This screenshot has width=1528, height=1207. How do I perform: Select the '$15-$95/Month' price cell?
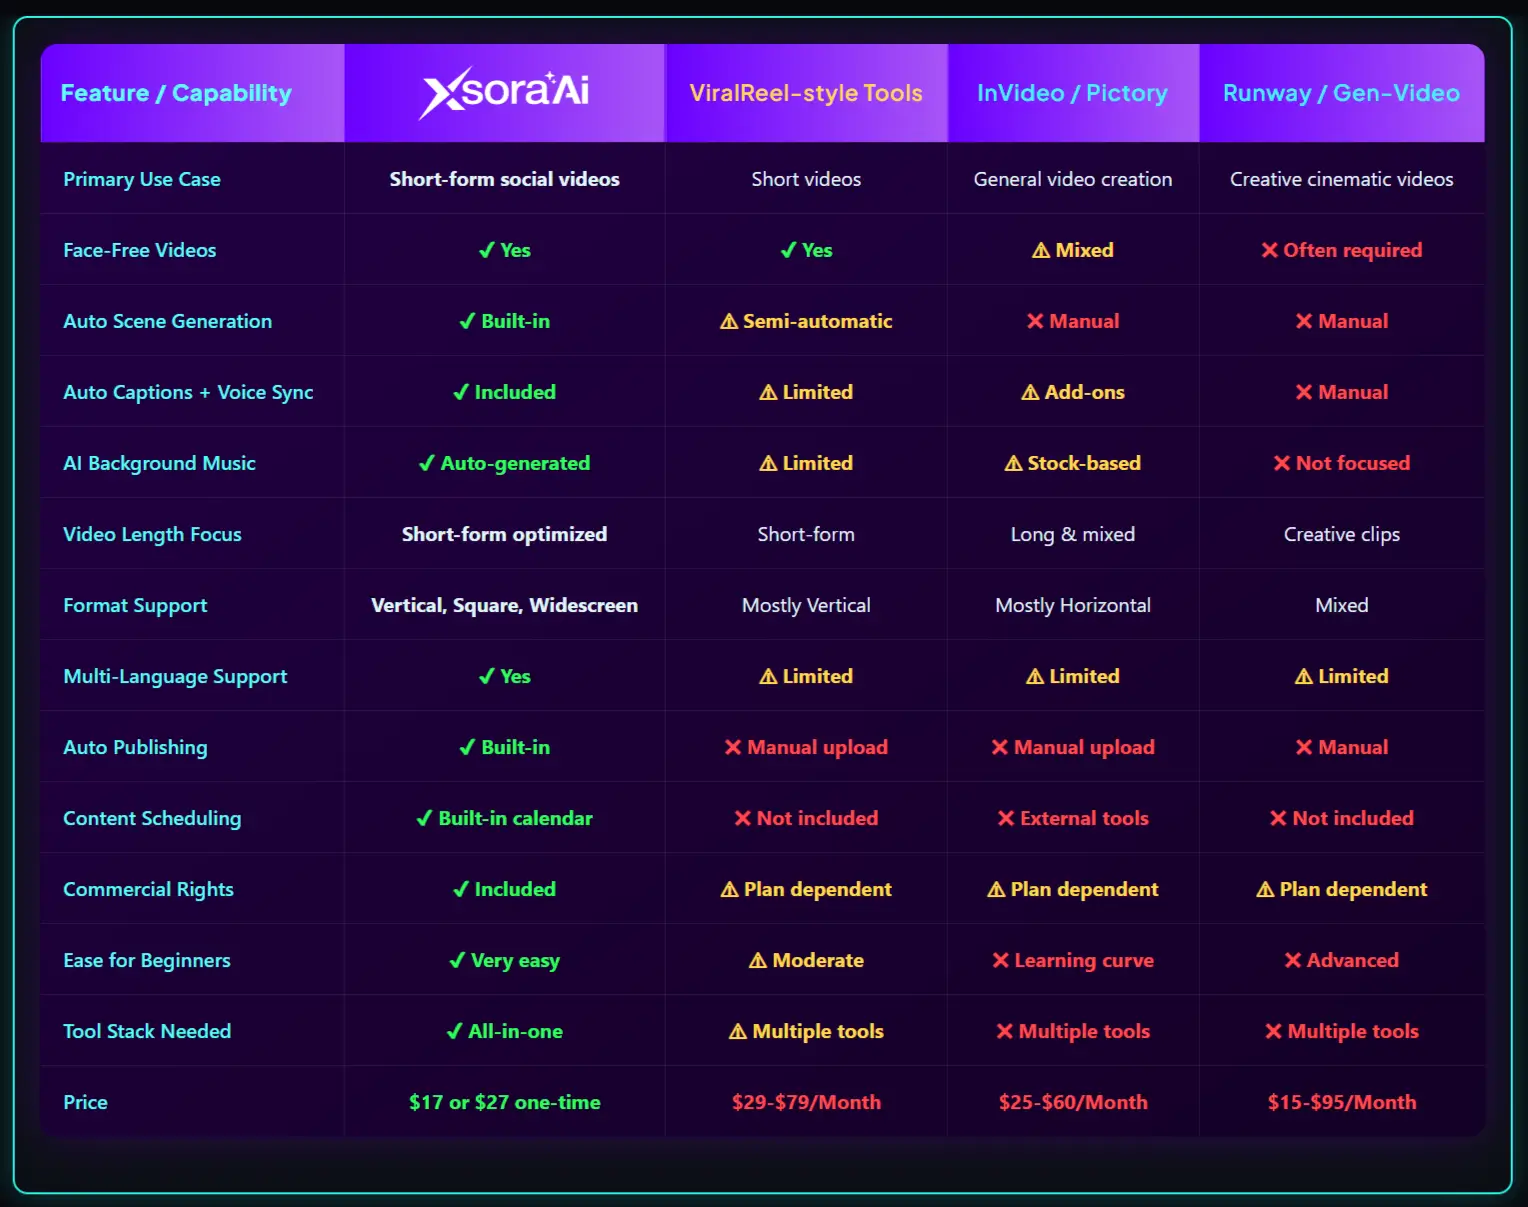click(1341, 1102)
